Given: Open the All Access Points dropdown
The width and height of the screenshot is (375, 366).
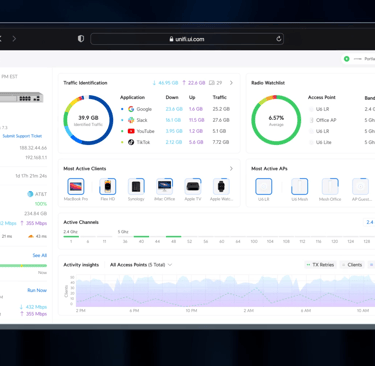Looking at the screenshot, I should 141,265.
